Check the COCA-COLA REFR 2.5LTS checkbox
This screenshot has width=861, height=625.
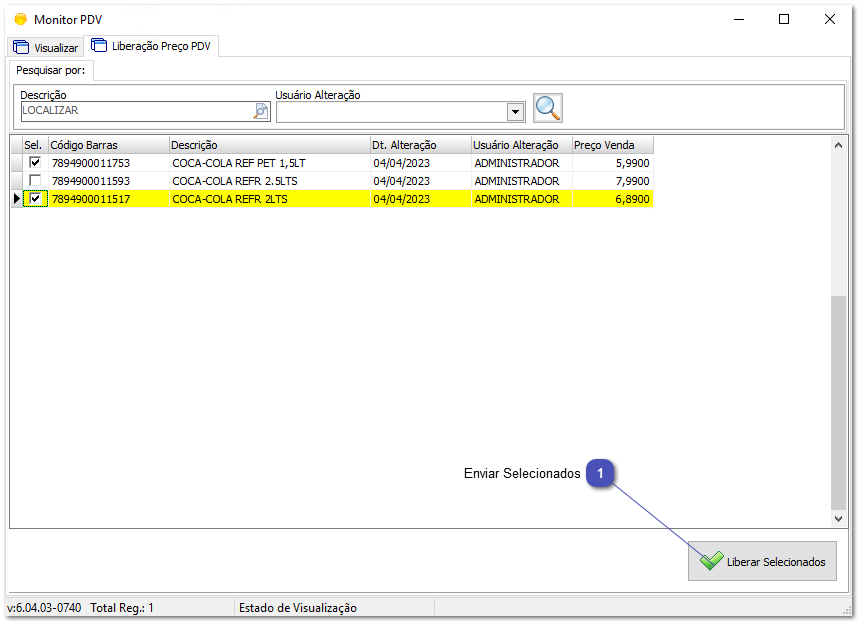pyautogui.click(x=36, y=181)
